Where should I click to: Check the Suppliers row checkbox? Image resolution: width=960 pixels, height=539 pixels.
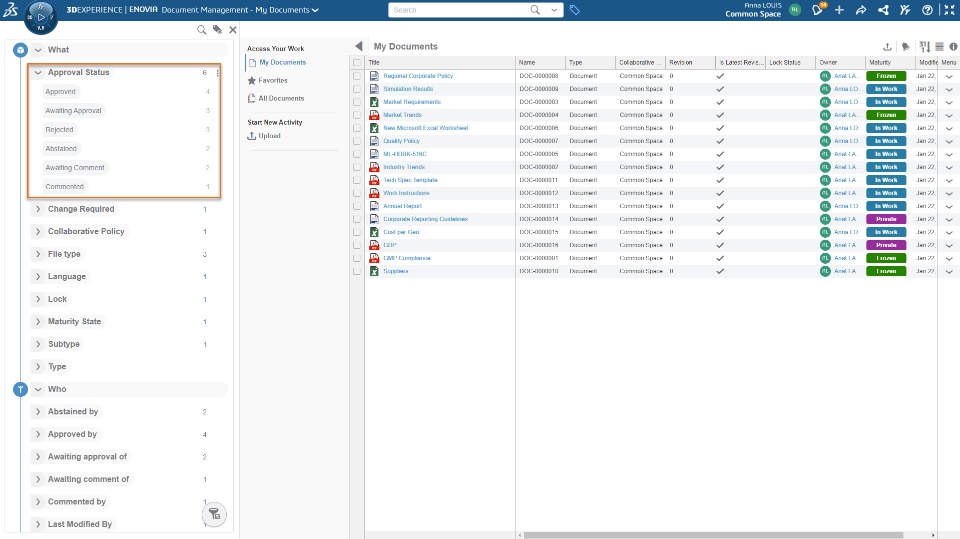pos(357,271)
